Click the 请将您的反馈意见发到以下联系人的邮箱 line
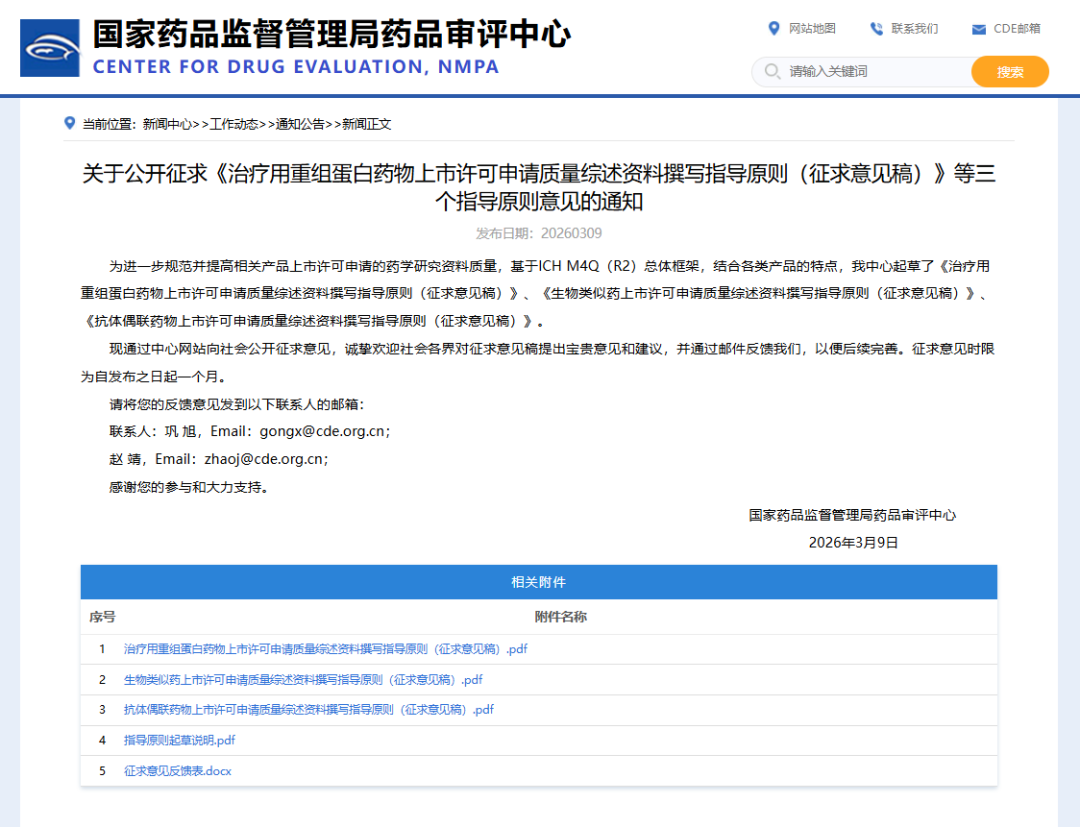Viewport: 1080px width, 827px height. 236,404
